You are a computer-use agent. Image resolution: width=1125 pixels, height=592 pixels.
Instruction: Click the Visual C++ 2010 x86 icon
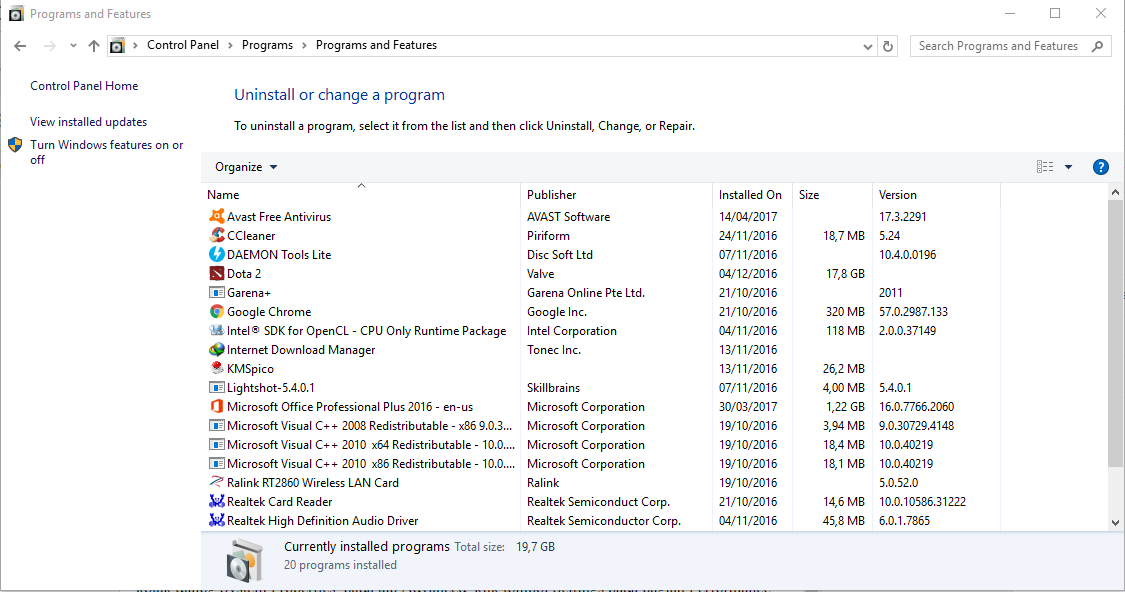point(216,464)
